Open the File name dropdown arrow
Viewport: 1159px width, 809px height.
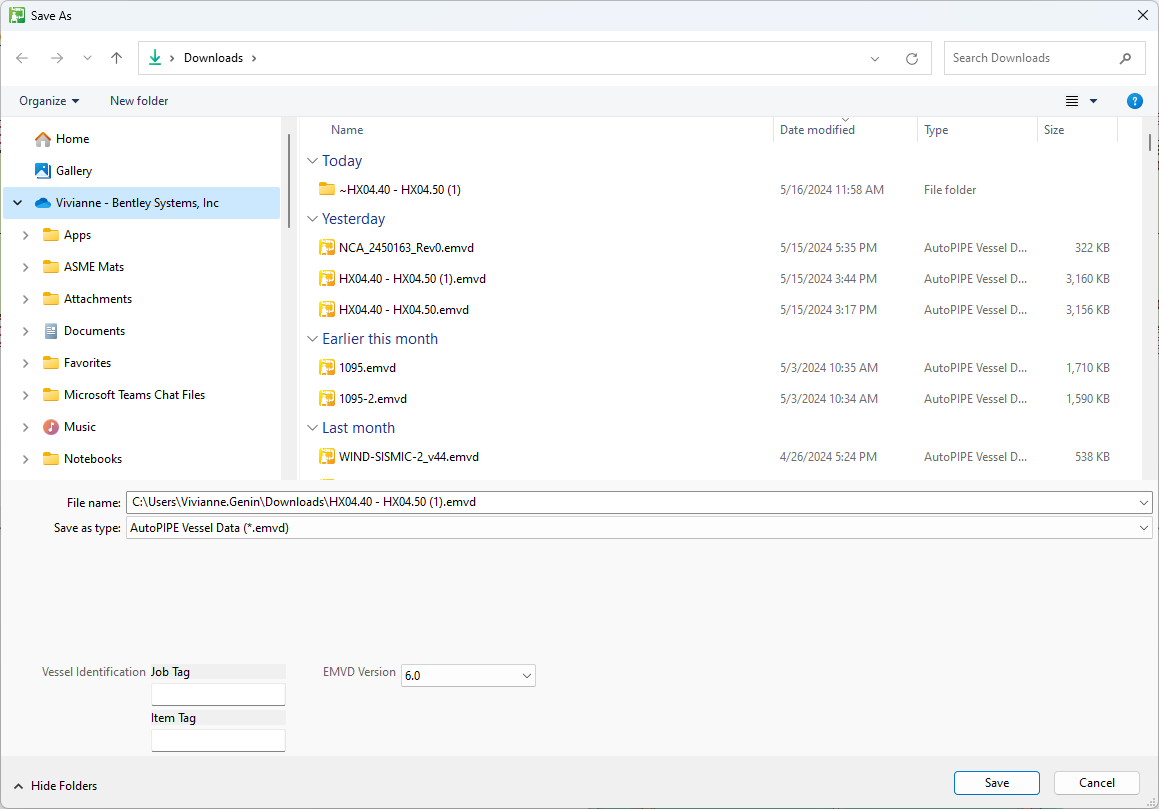[1143, 502]
